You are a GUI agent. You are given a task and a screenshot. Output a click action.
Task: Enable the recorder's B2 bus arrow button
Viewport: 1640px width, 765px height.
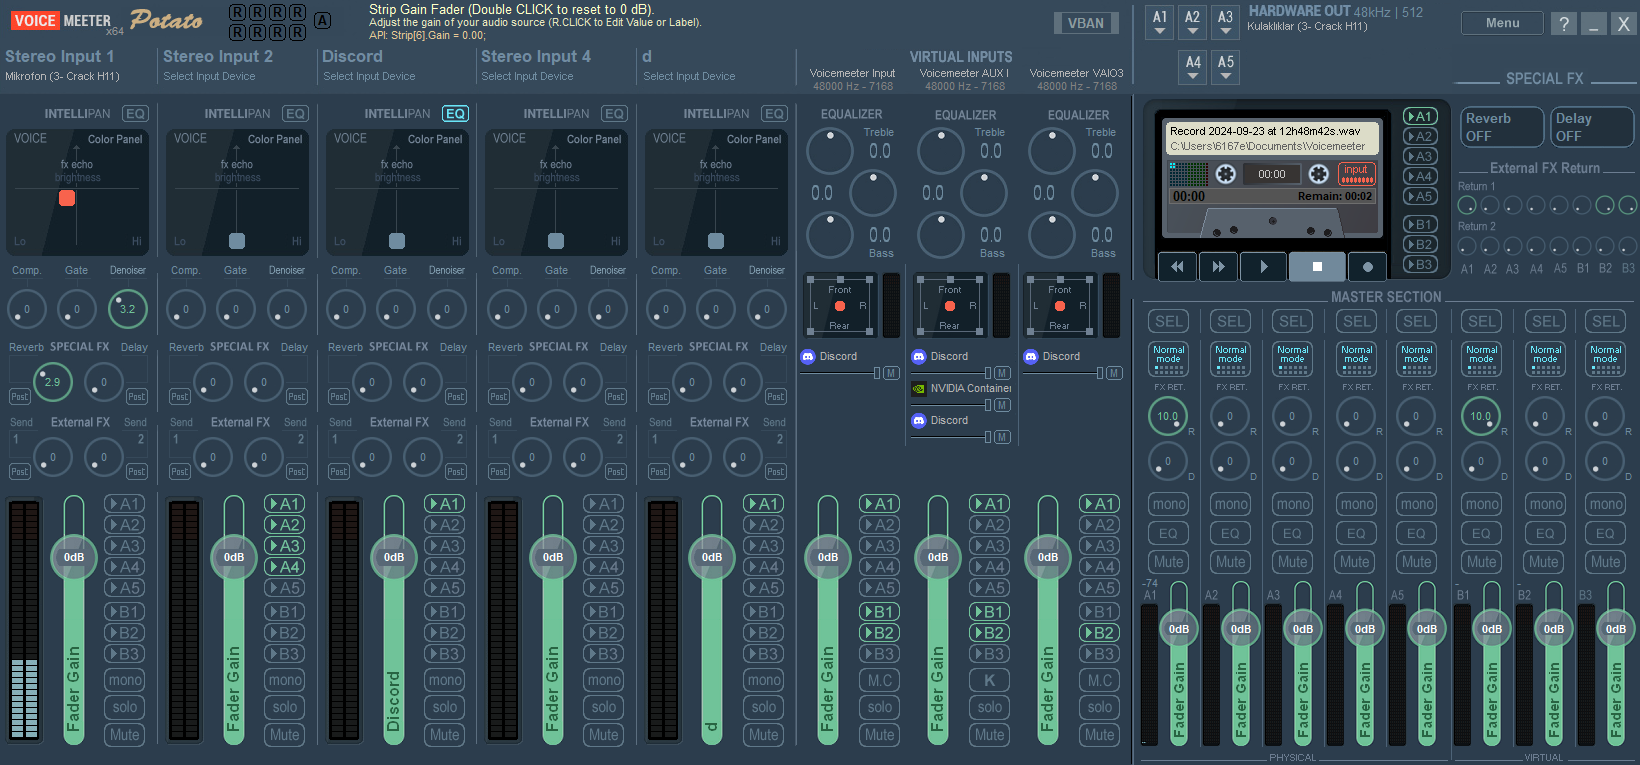point(1420,244)
